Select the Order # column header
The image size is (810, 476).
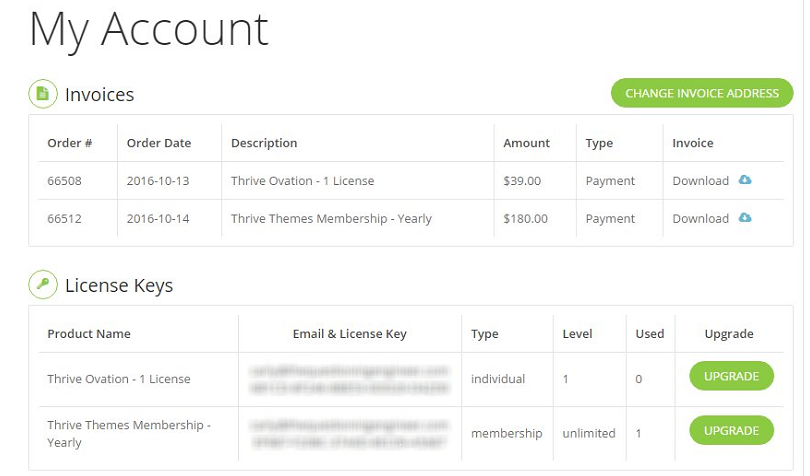[x=70, y=143]
